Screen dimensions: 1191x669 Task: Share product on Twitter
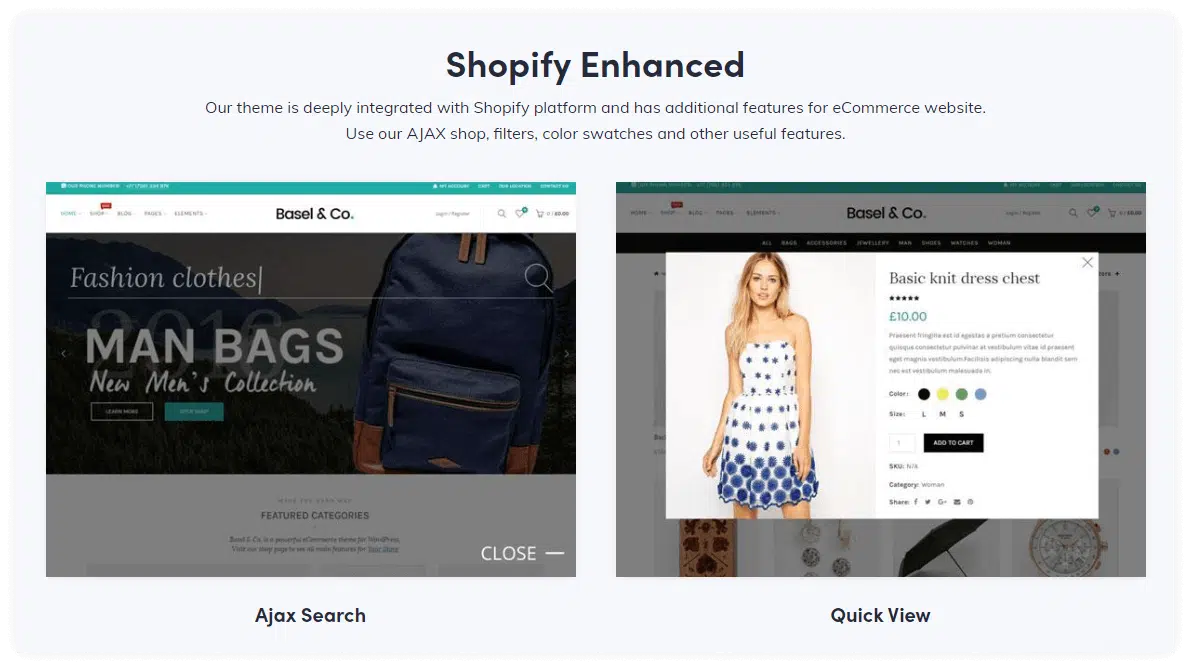click(927, 502)
